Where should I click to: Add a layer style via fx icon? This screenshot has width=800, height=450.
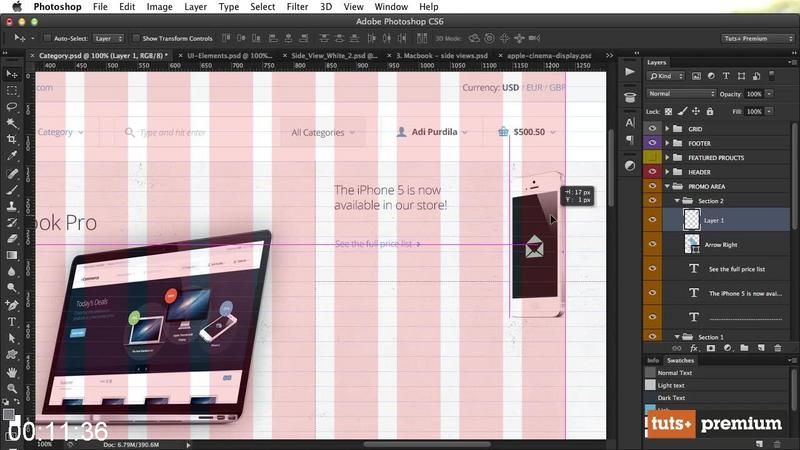(693, 348)
